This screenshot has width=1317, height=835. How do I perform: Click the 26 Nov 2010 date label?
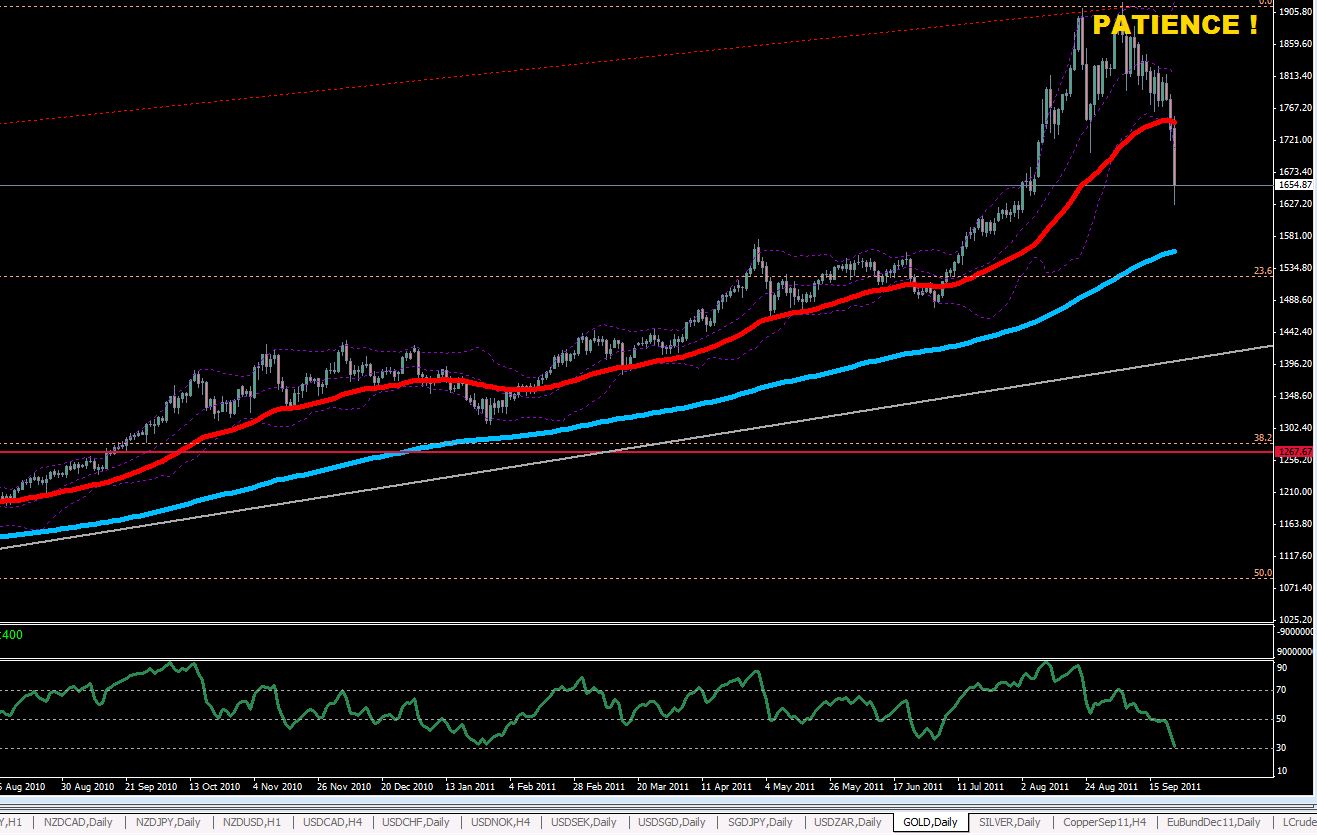click(346, 787)
